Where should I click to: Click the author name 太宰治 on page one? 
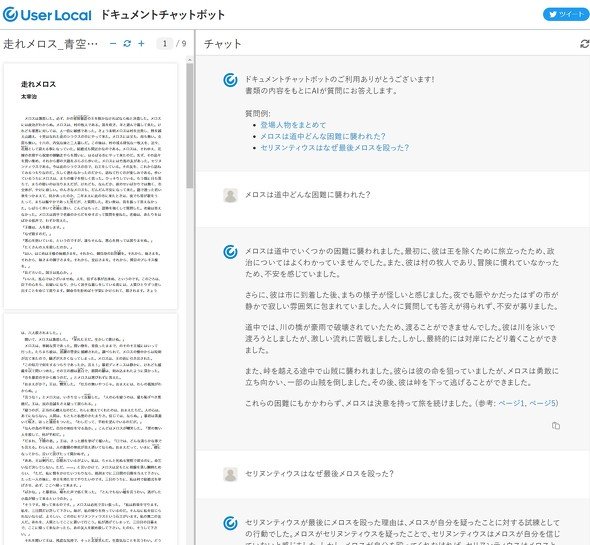(29, 97)
